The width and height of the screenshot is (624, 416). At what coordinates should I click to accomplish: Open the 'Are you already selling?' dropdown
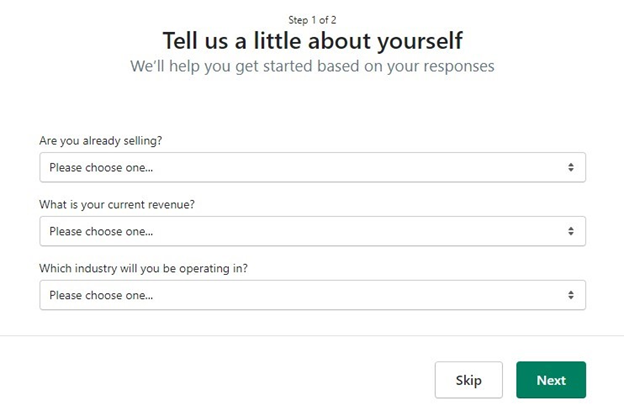tap(312, 167)
